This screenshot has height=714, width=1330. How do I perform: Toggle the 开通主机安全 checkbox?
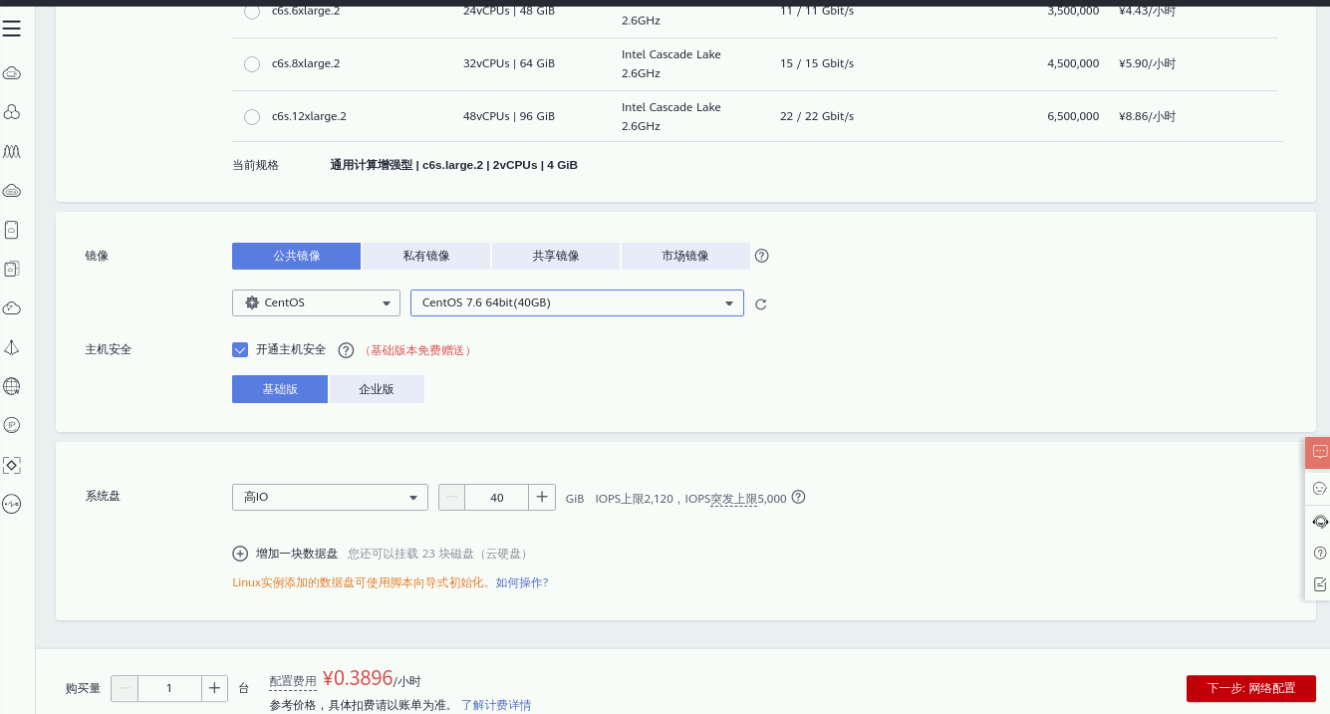tap(240, 350)
